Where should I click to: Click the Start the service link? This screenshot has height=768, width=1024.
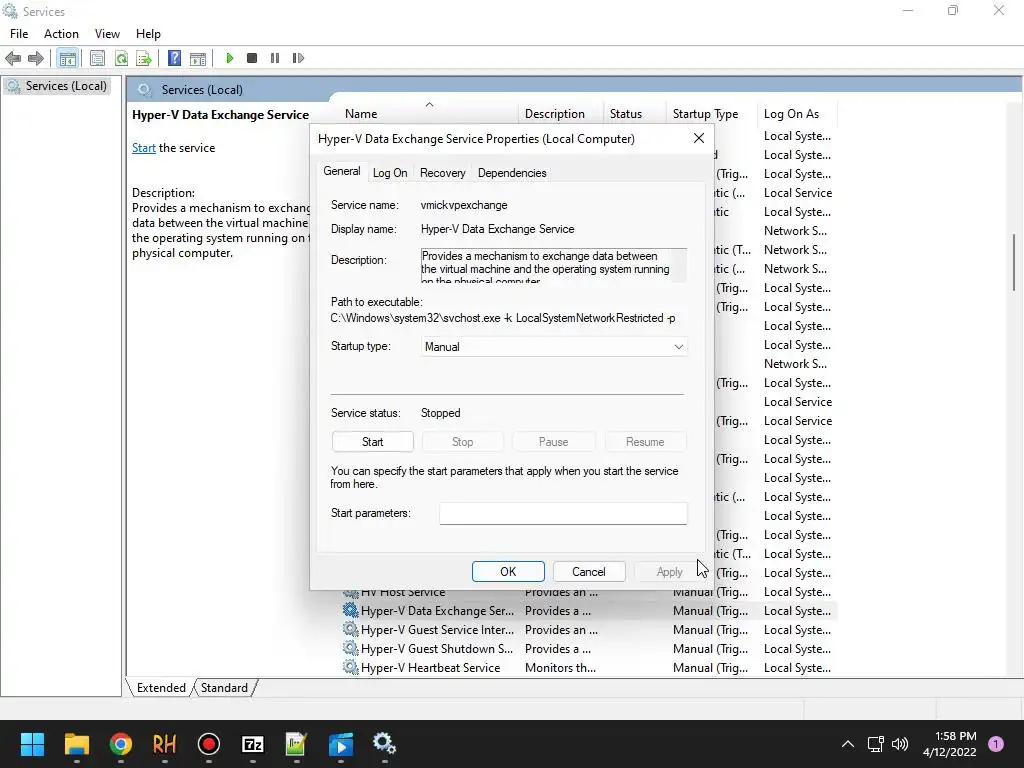[x=144, y=148]
